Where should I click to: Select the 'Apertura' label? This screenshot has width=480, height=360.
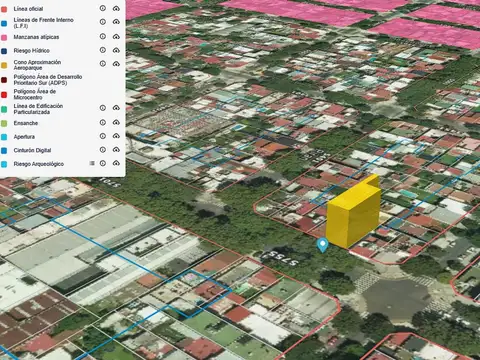coord(24,137)
